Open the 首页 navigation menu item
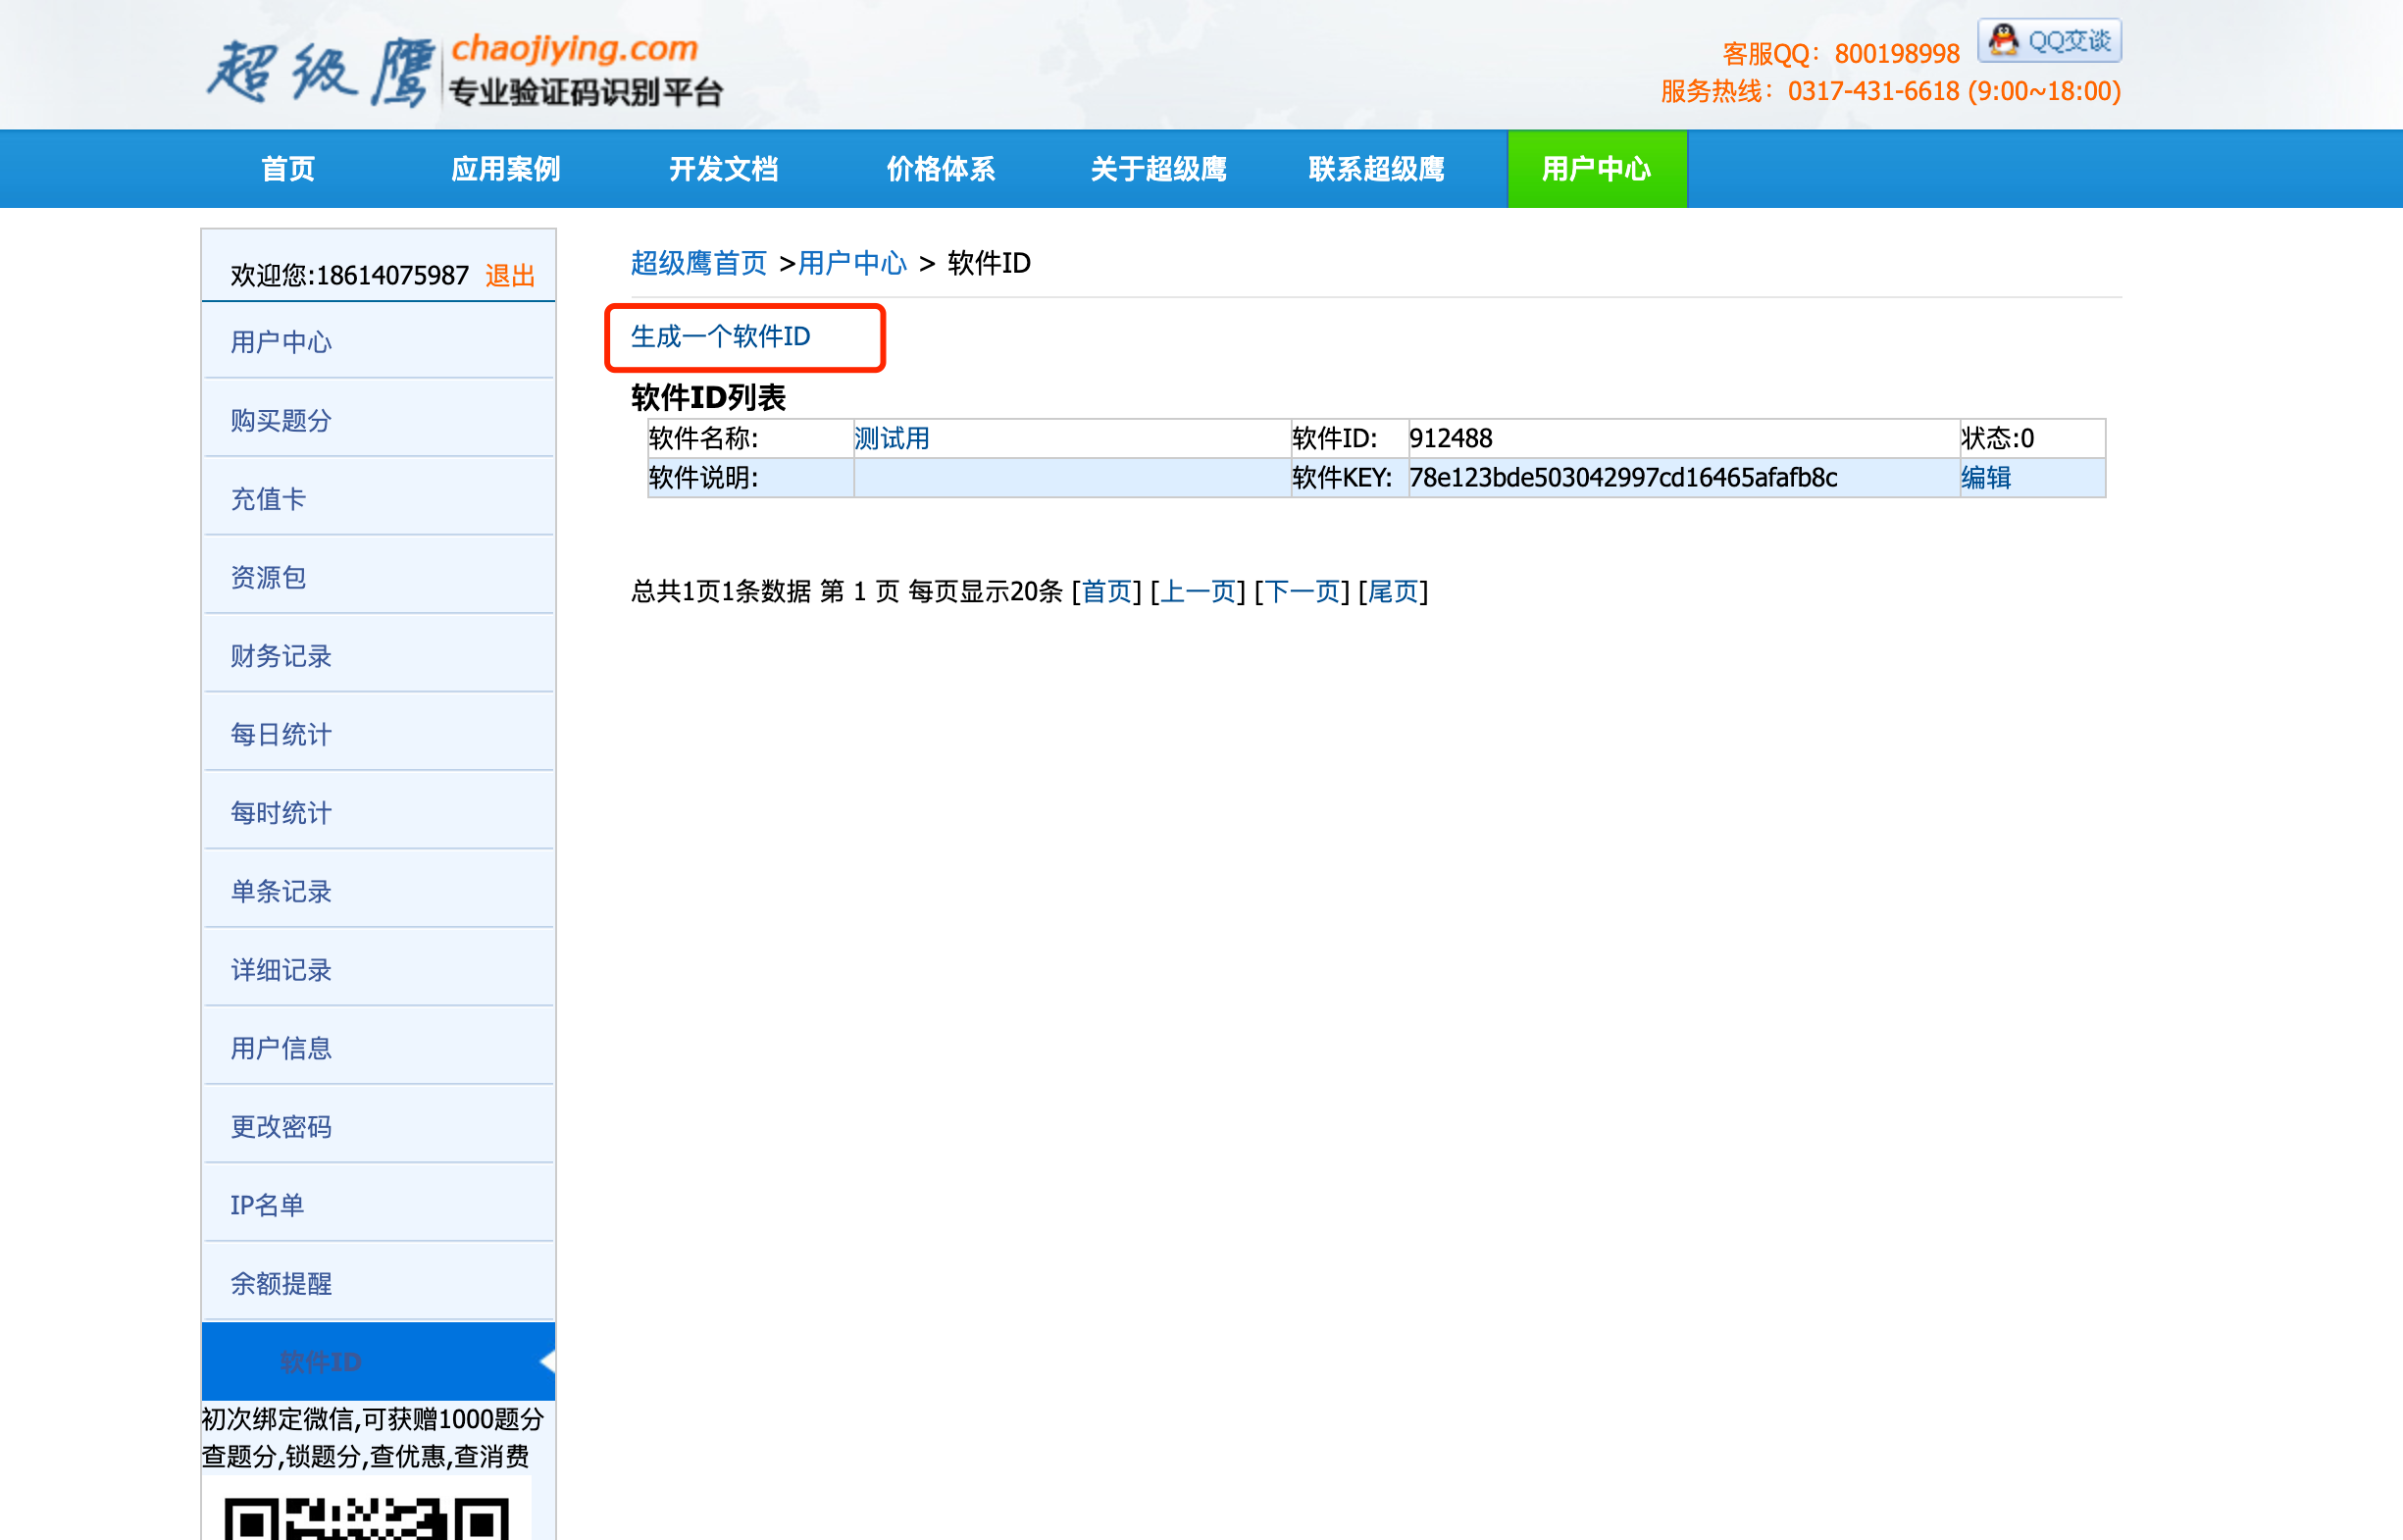The width and height of the screenshot is (2403, 1540). 288,169
